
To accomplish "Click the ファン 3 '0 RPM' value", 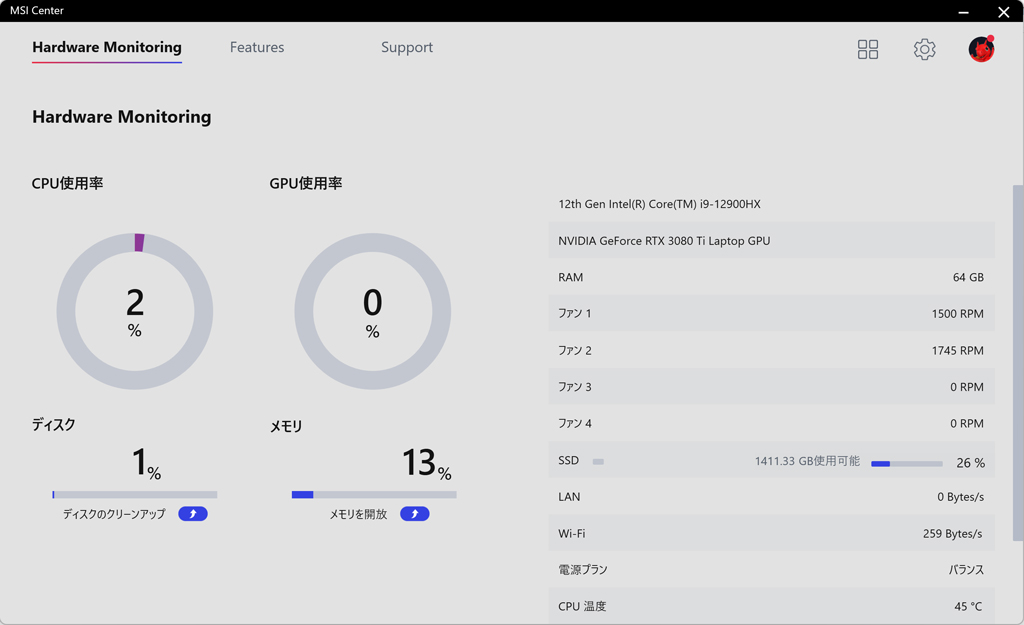I will coord(967,387).
